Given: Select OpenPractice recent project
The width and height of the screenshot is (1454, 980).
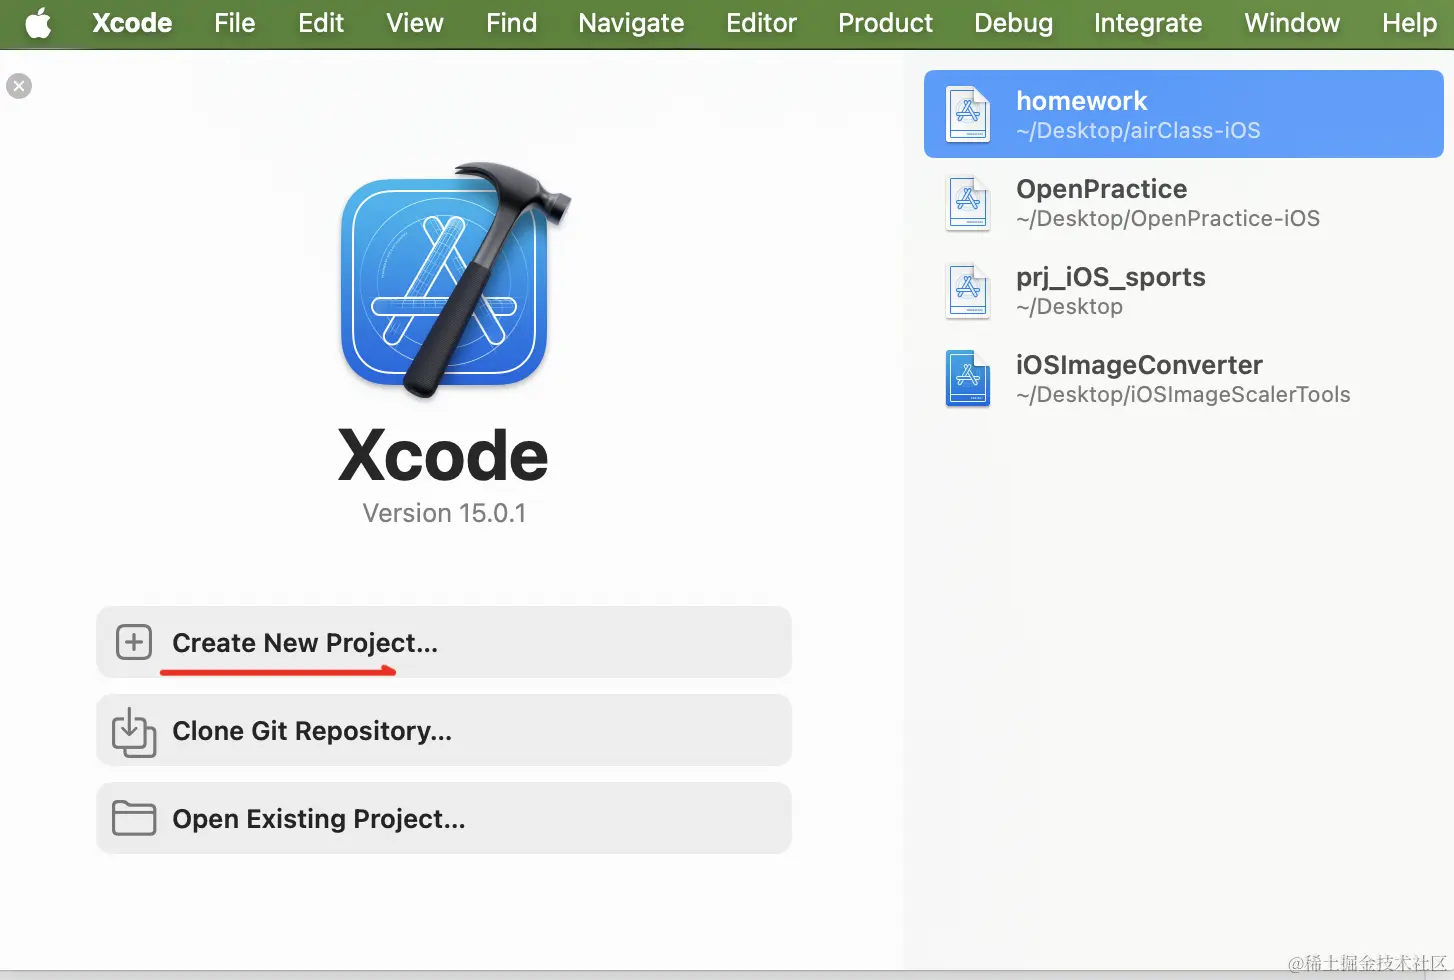Looking at the screenshot, I should (x=1184, y=202).
